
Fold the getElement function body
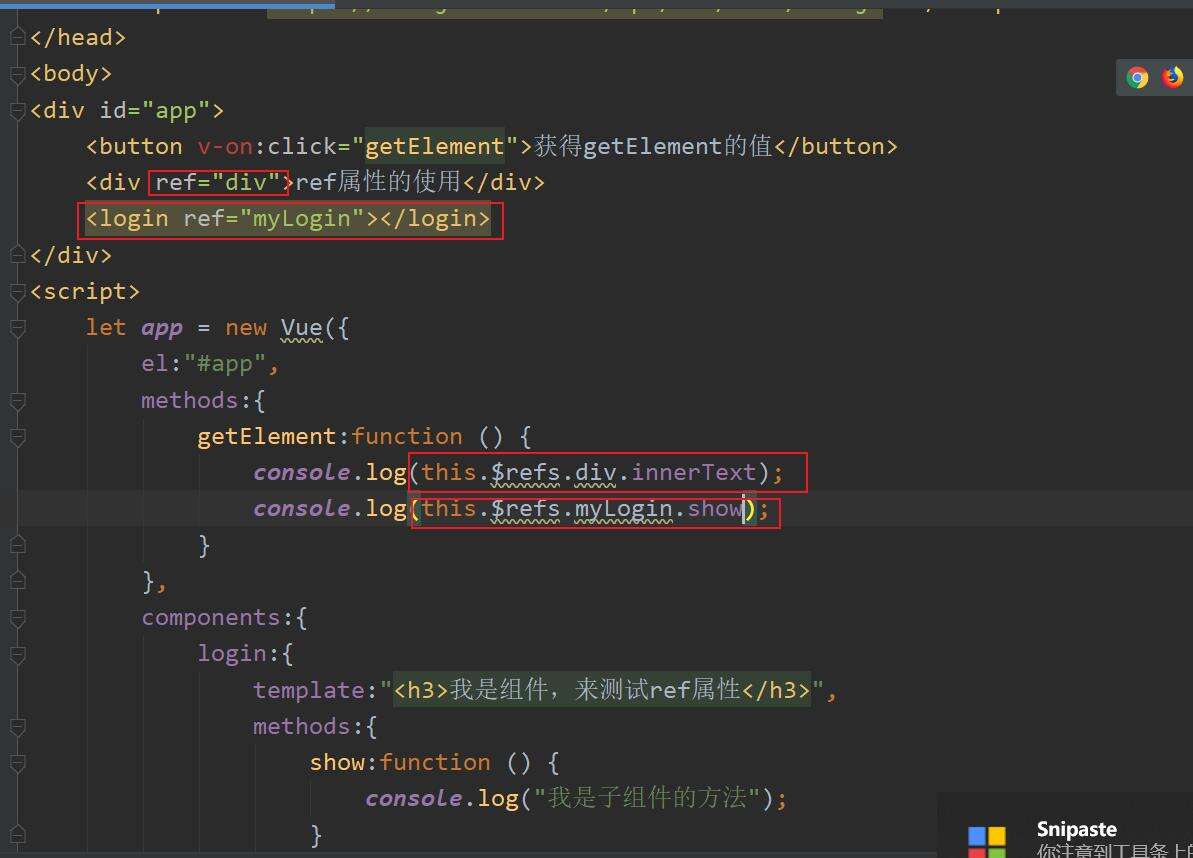17,437
